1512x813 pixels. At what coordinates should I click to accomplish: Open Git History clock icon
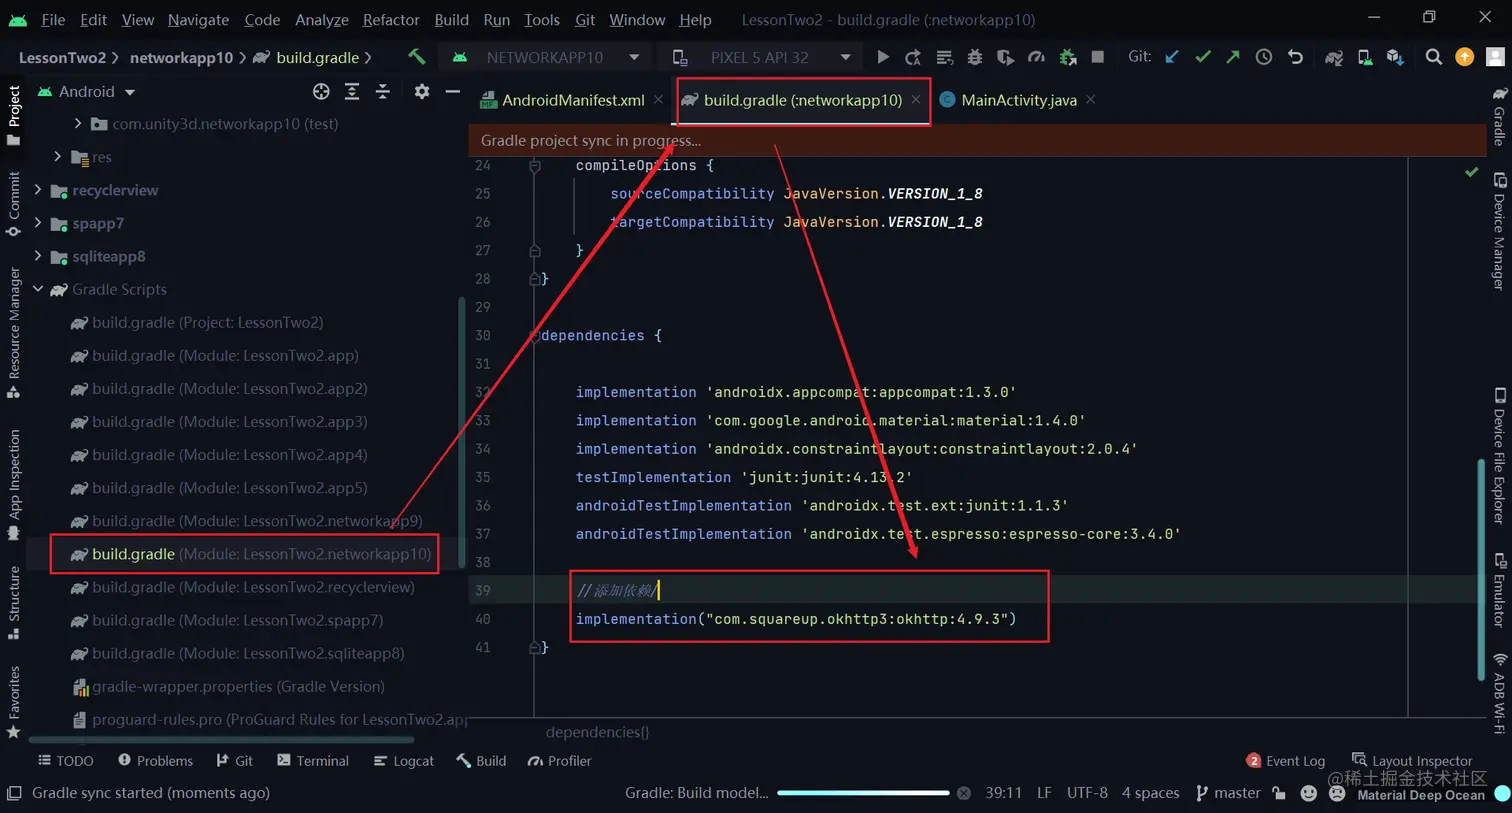coord(1264,57)
